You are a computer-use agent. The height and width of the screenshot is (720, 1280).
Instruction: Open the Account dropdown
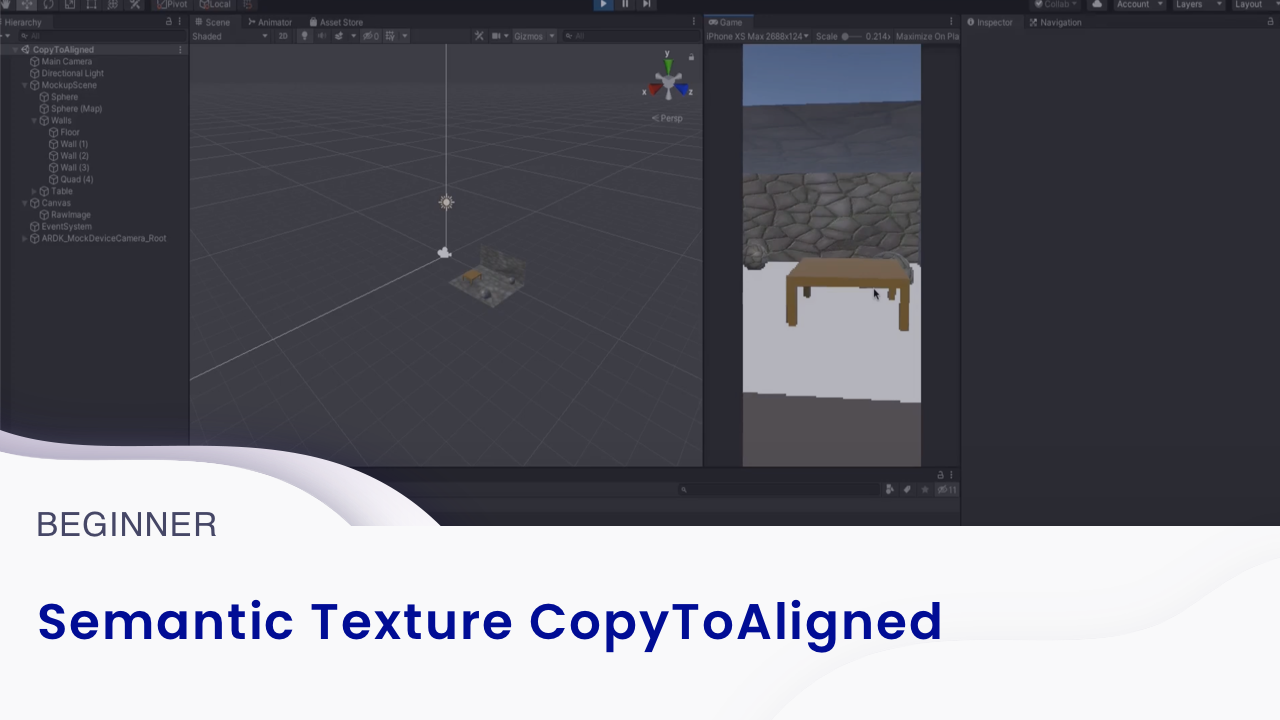click(1140, 4)
